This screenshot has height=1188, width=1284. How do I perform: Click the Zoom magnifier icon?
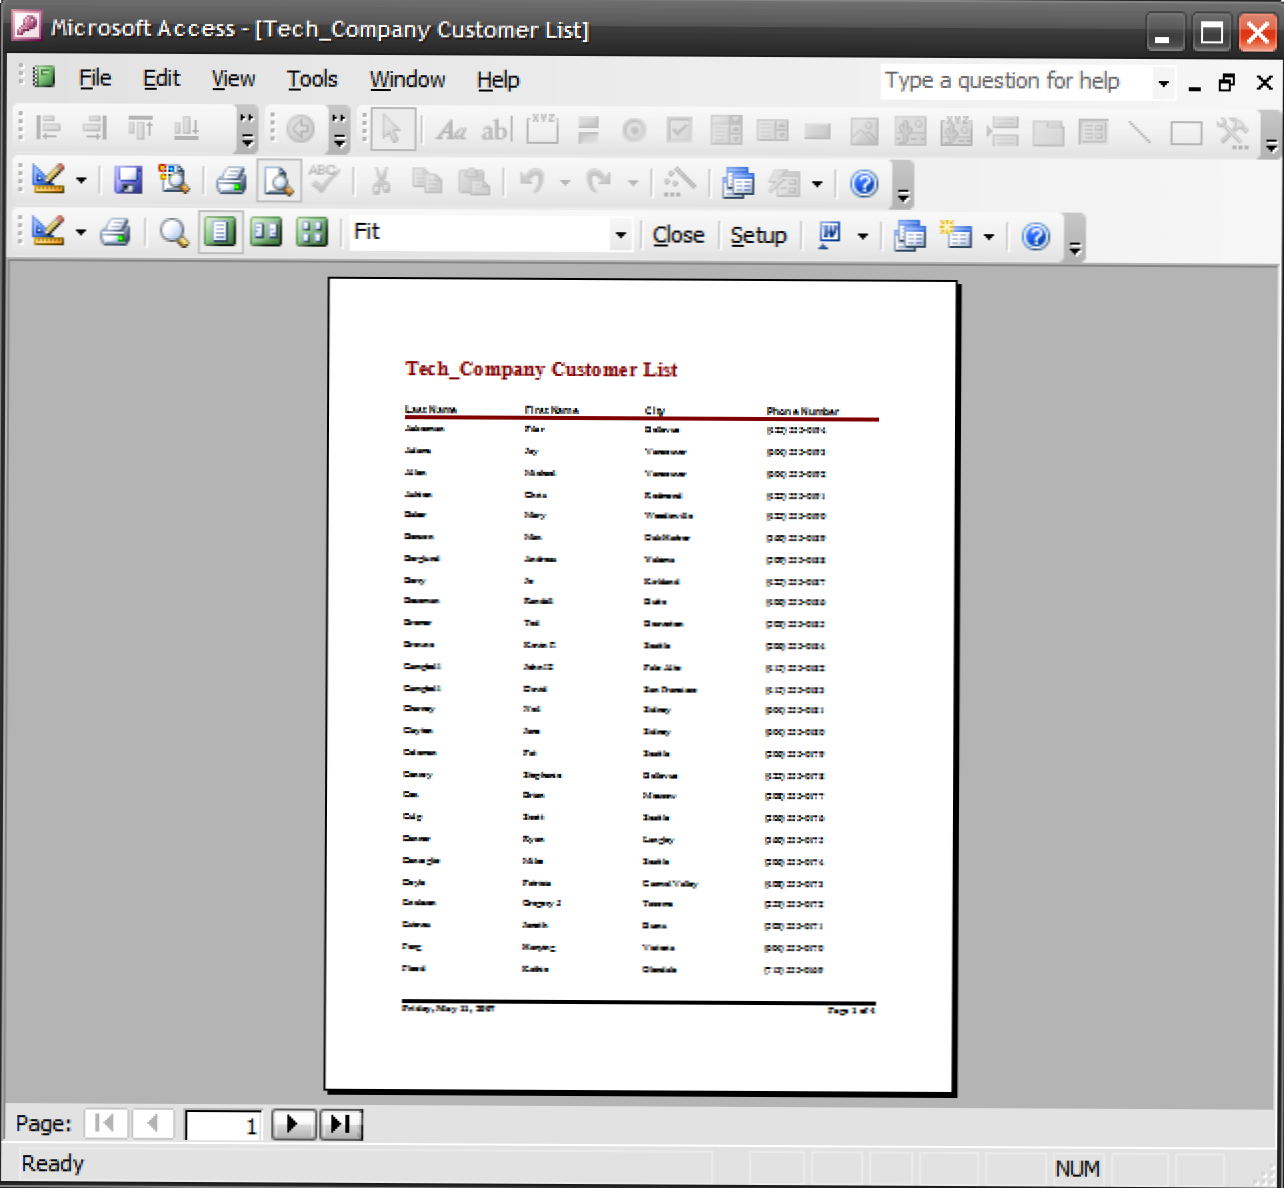pyautogui.click(x=174, y=233)
